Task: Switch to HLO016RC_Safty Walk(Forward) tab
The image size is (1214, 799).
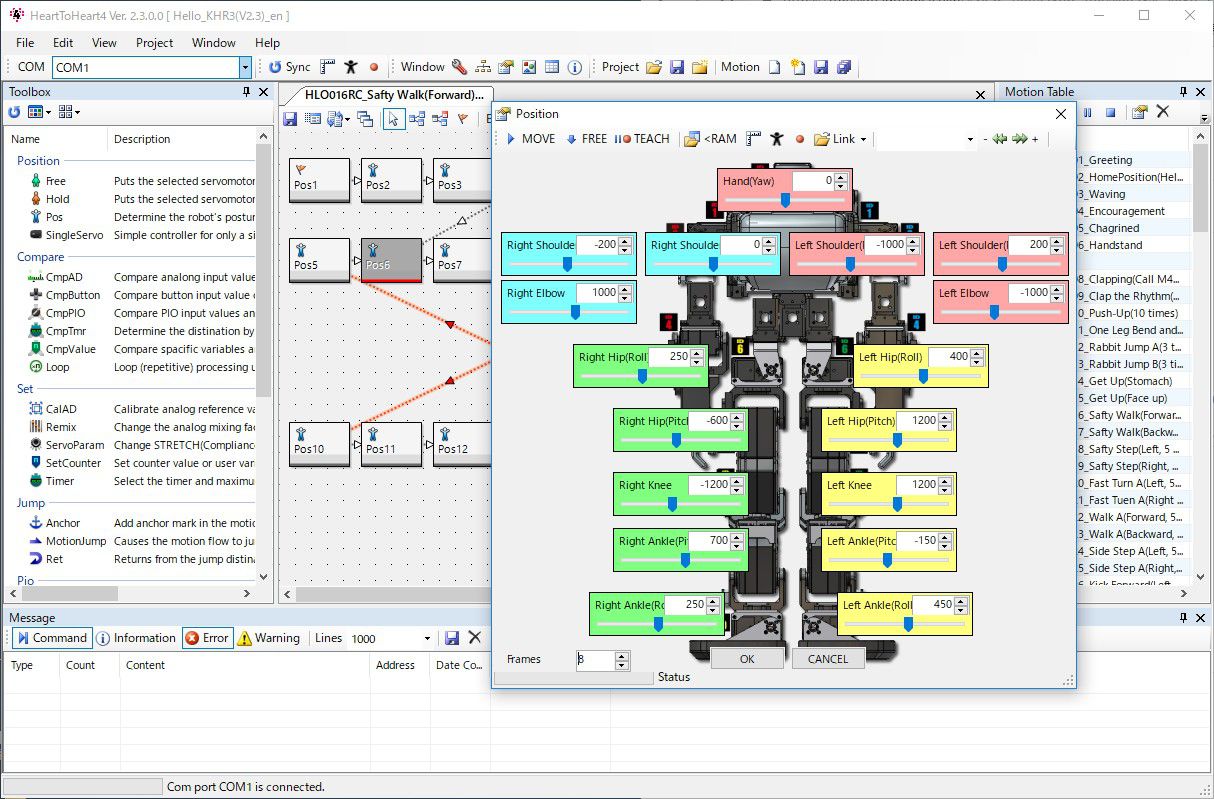Action: pos(394,94)
